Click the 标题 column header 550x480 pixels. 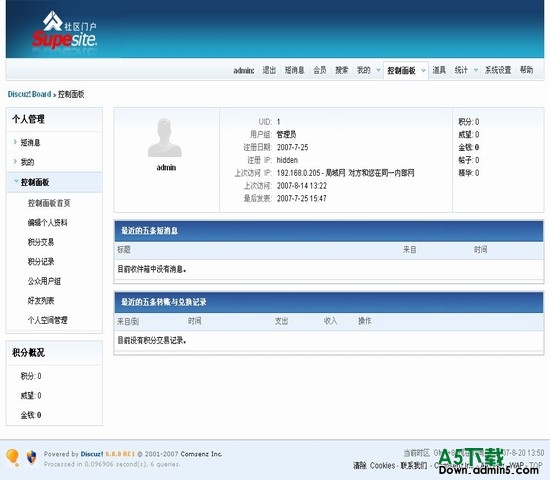[x=124, y=250]
